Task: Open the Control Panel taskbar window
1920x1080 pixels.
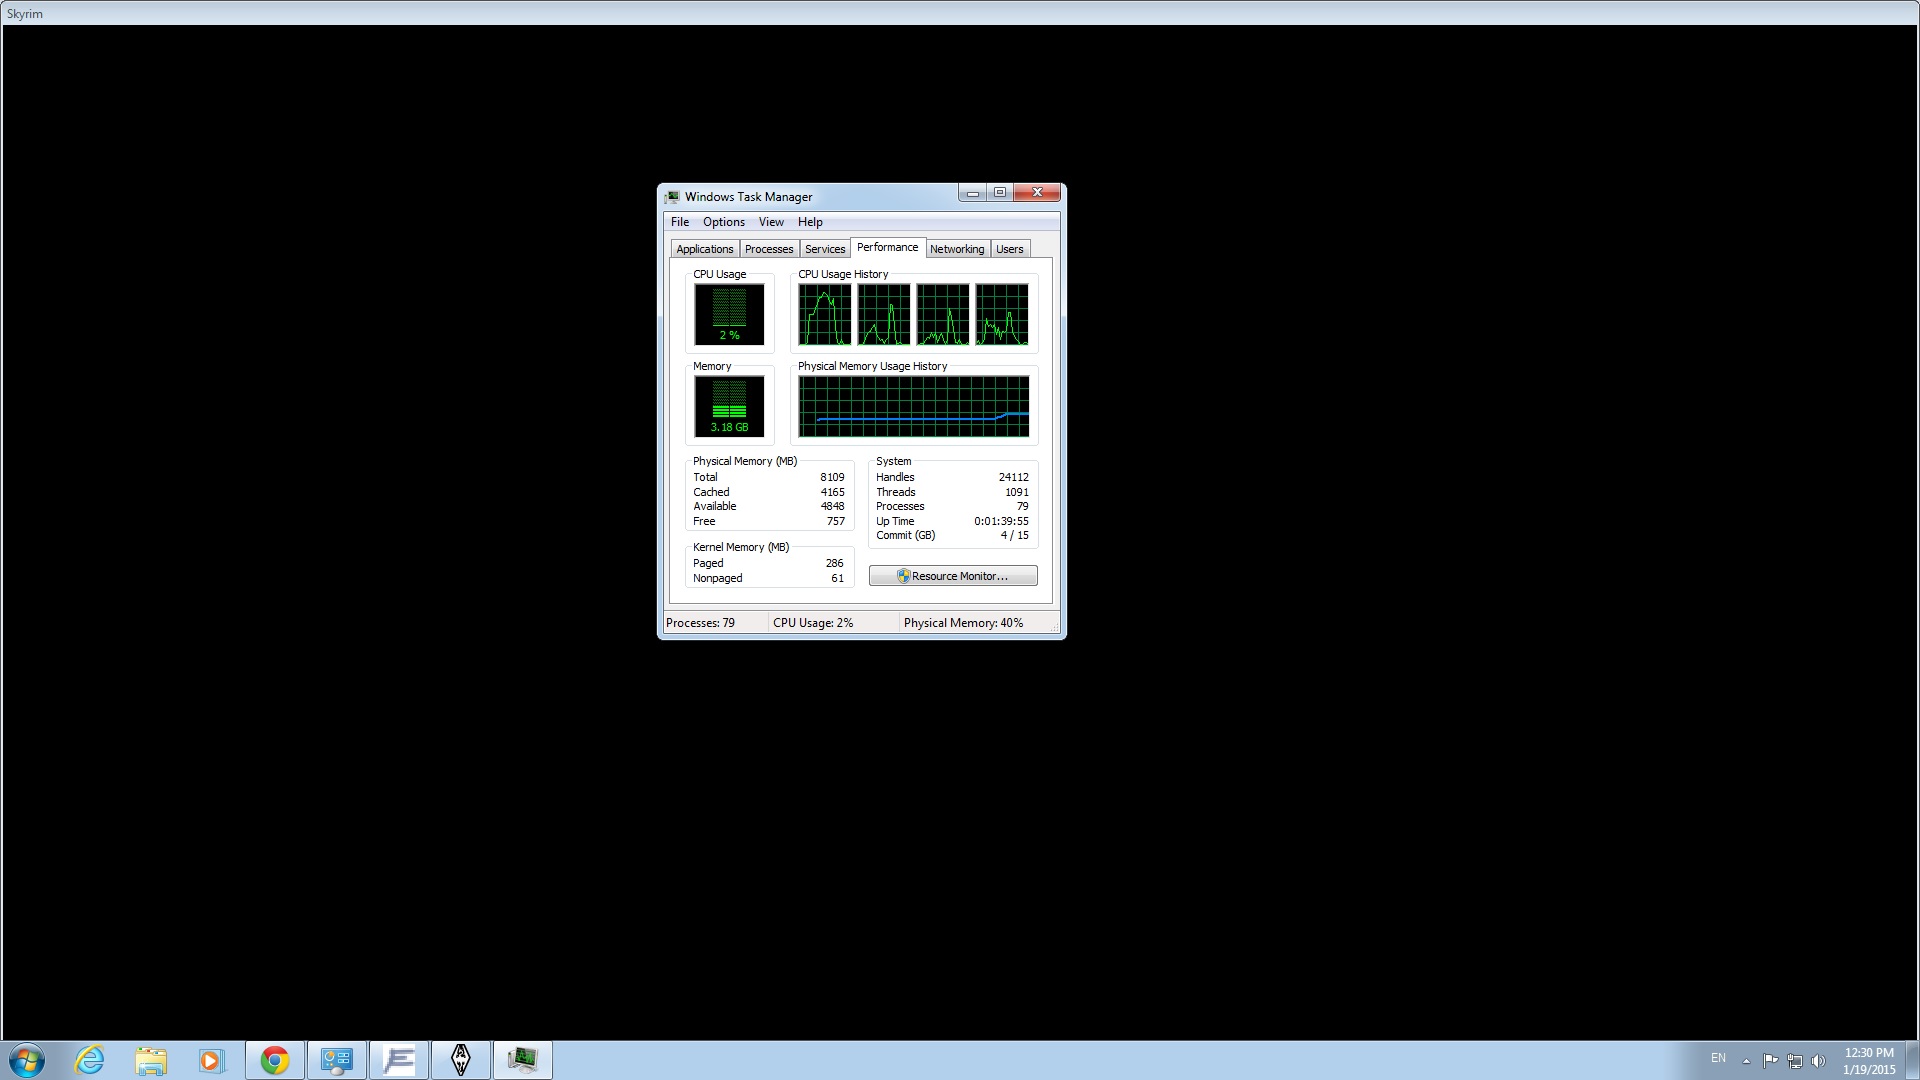Action: tap(337, 1060)
